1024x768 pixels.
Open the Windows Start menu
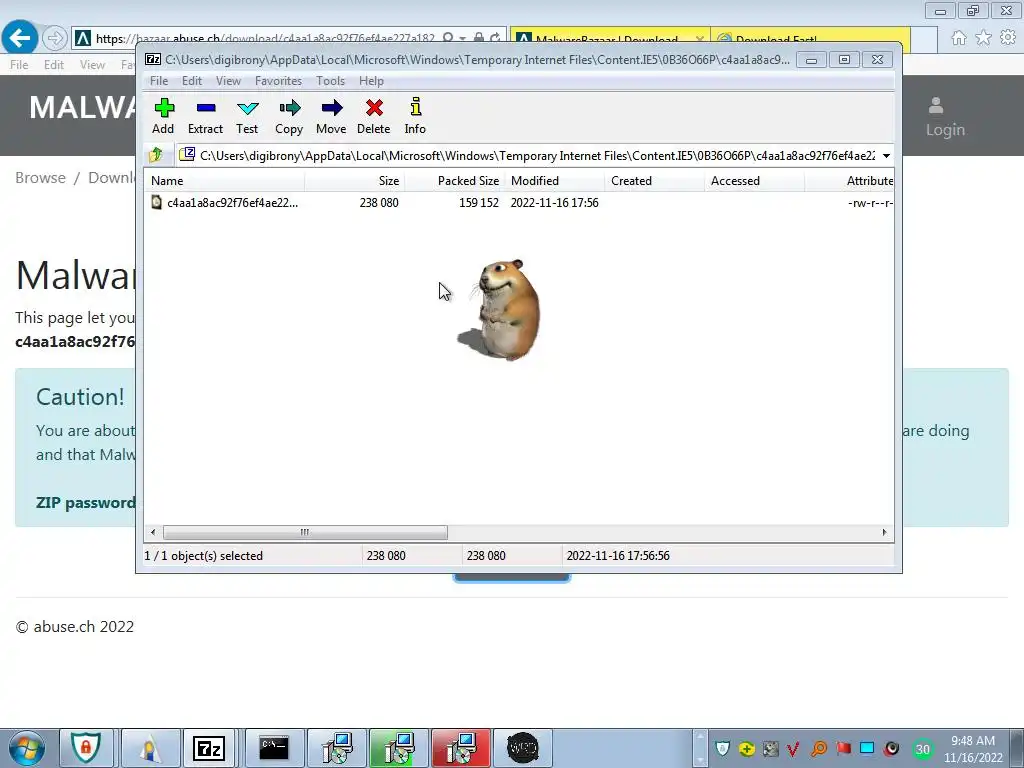click(27, 748)
